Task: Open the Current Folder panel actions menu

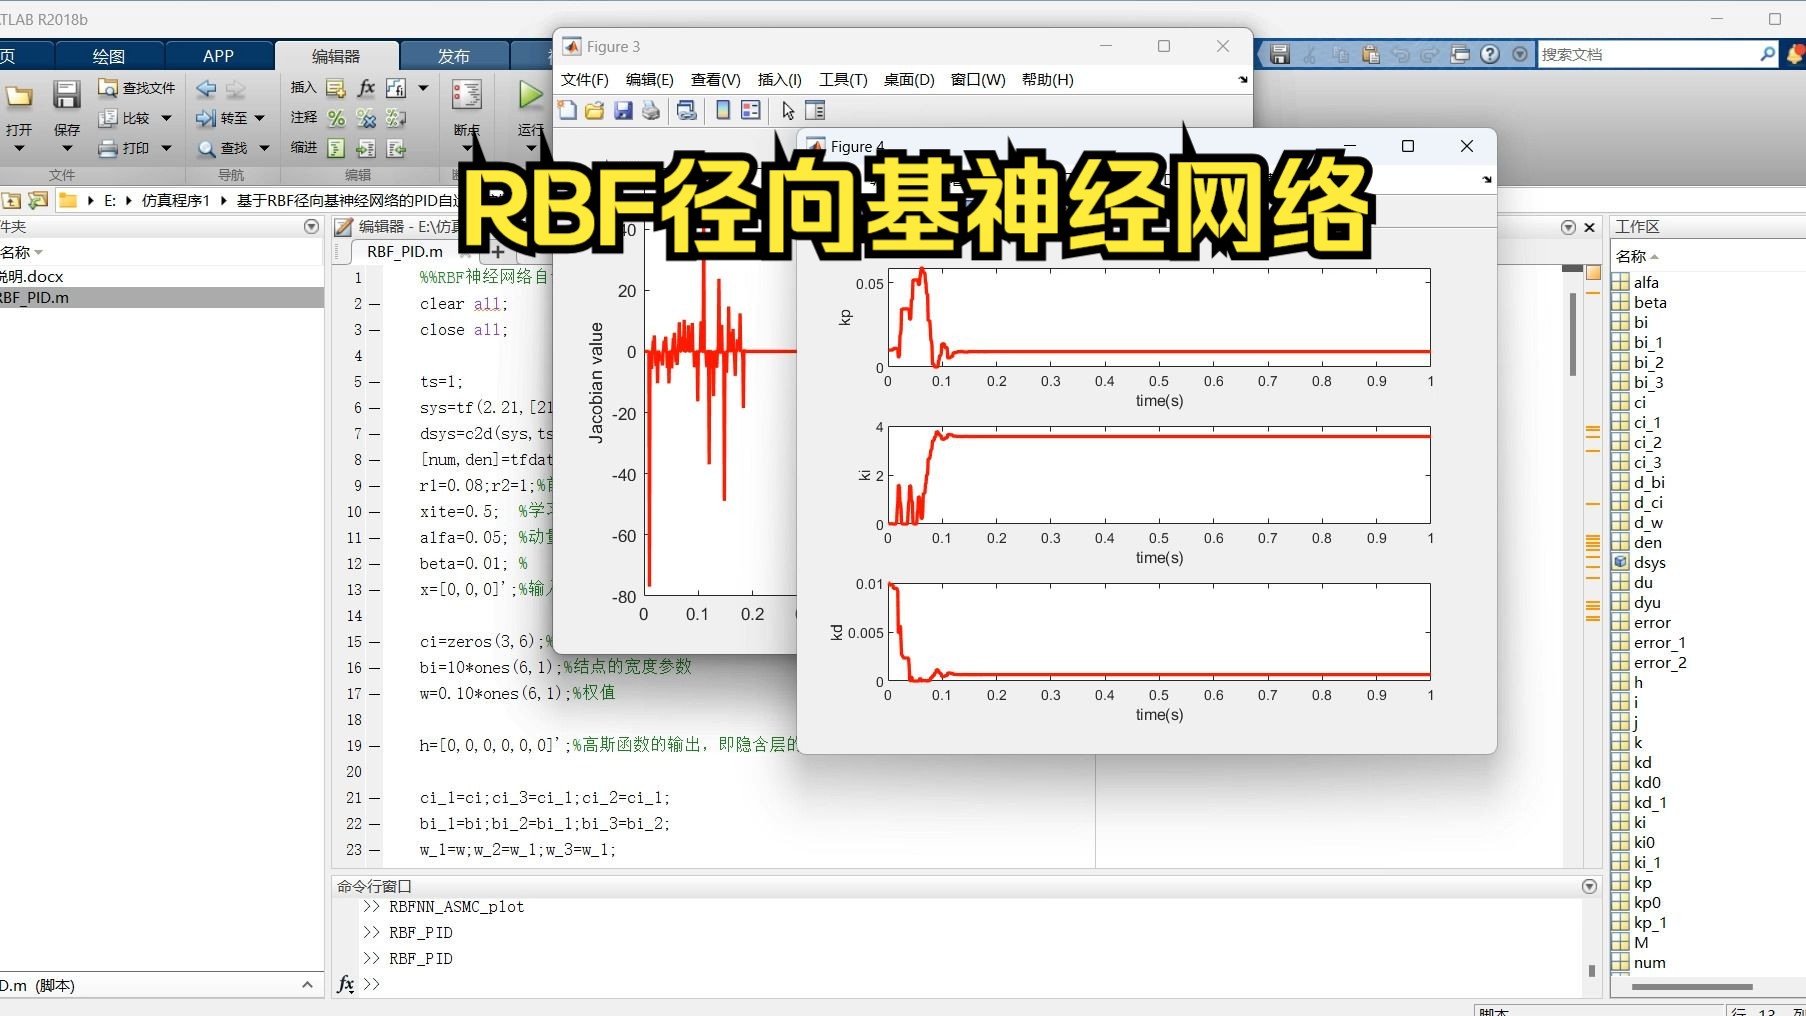Action: tap(311, 227)
